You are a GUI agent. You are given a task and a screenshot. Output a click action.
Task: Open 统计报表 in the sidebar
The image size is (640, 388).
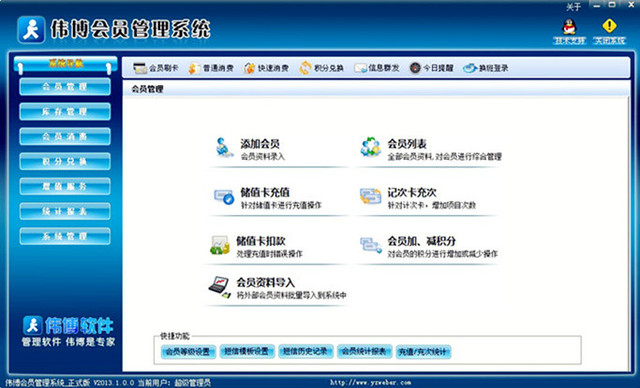(65, 211)
